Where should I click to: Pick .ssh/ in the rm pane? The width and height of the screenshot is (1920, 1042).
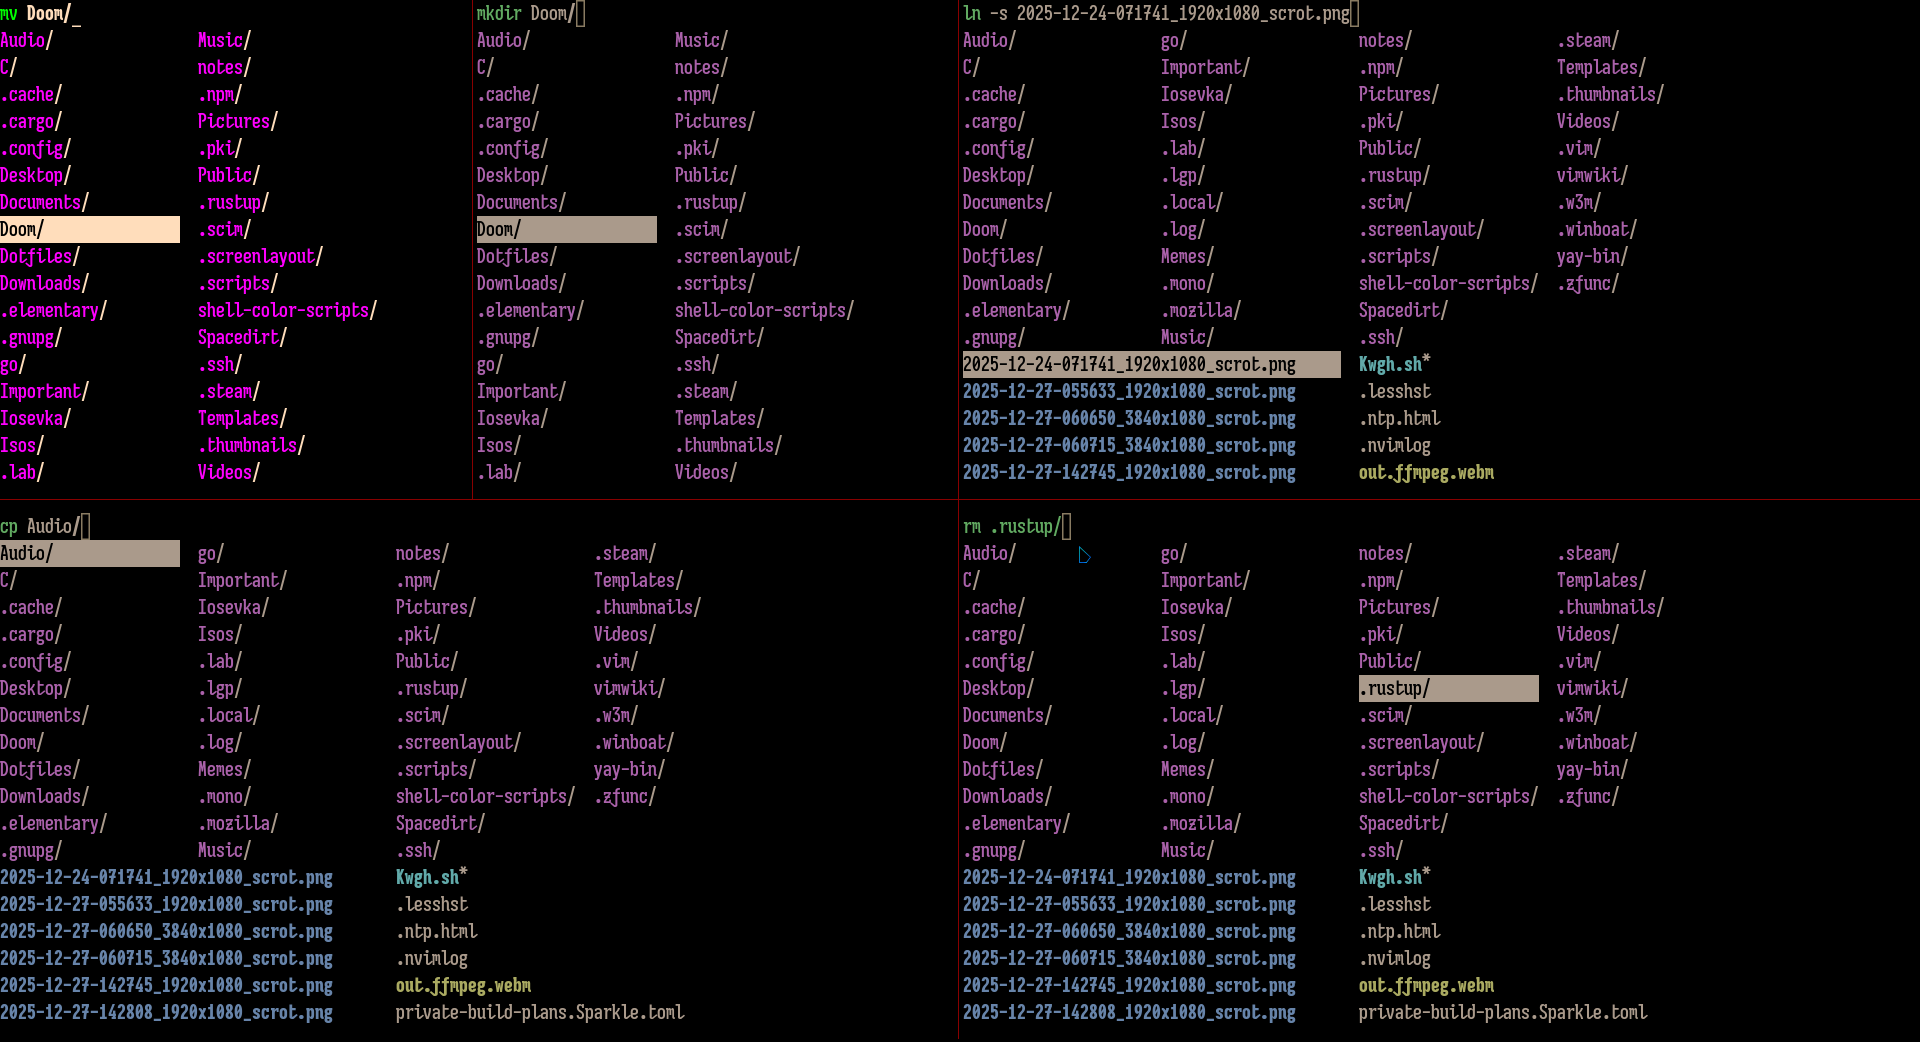1381,850
